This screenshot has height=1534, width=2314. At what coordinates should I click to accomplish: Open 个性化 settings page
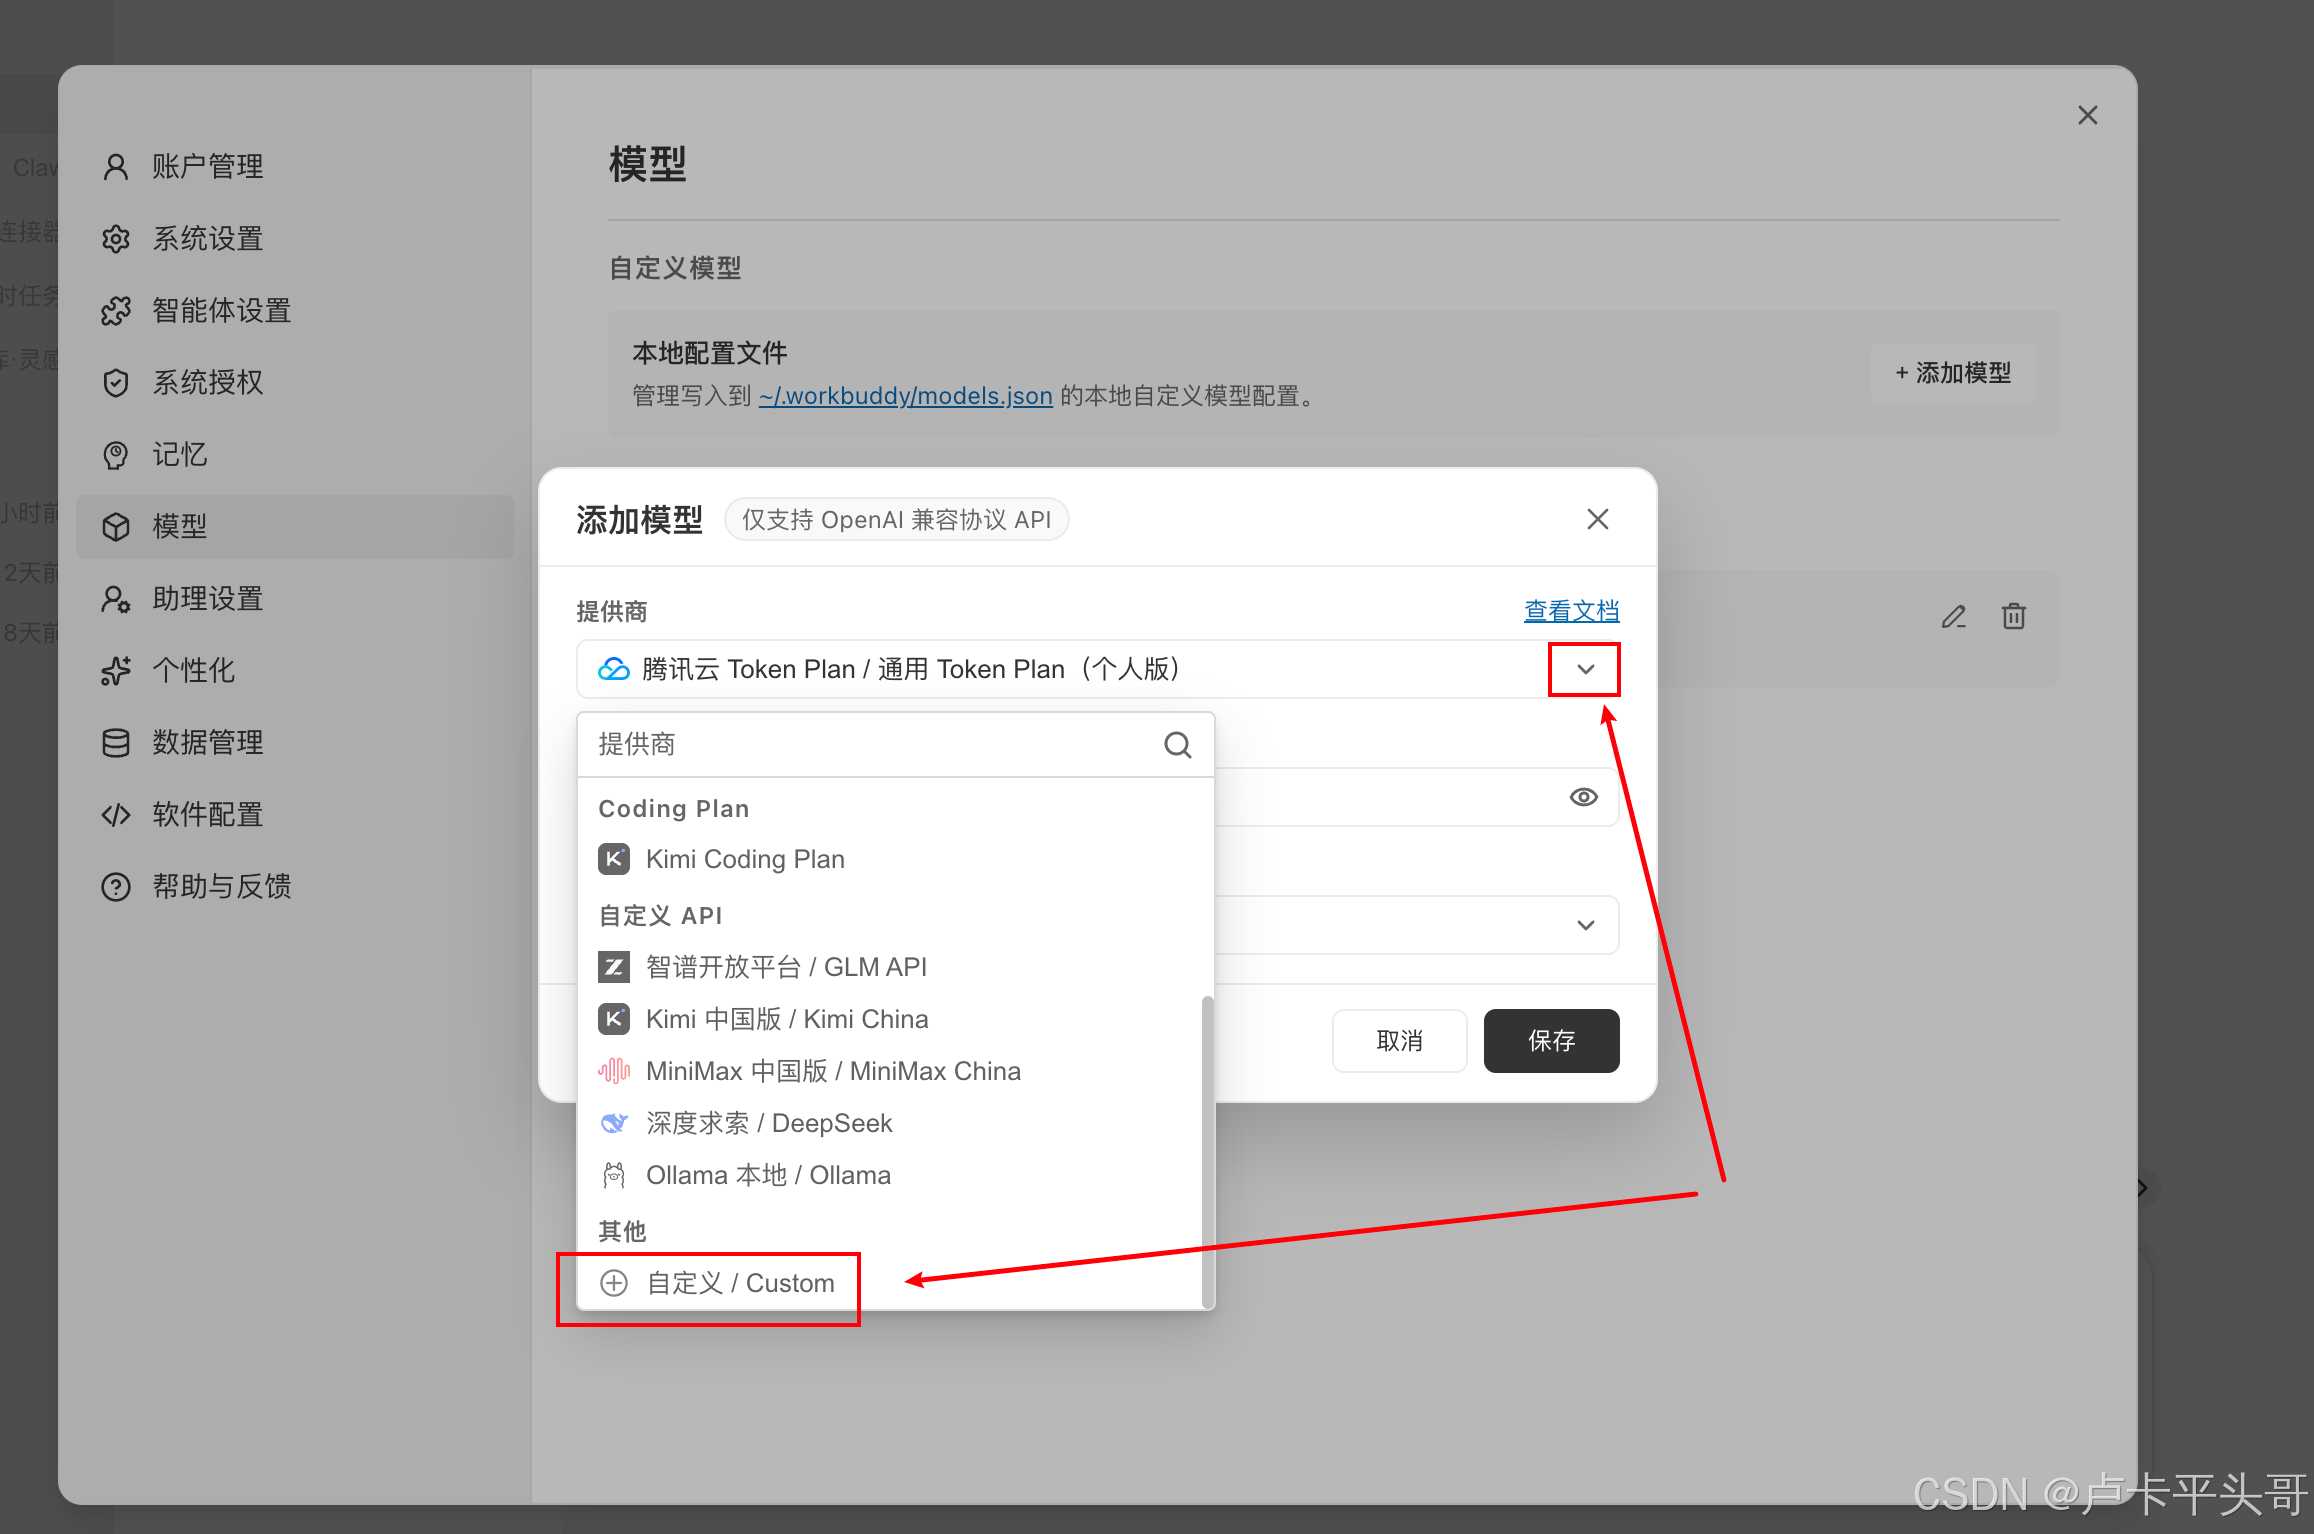point(294,670)
